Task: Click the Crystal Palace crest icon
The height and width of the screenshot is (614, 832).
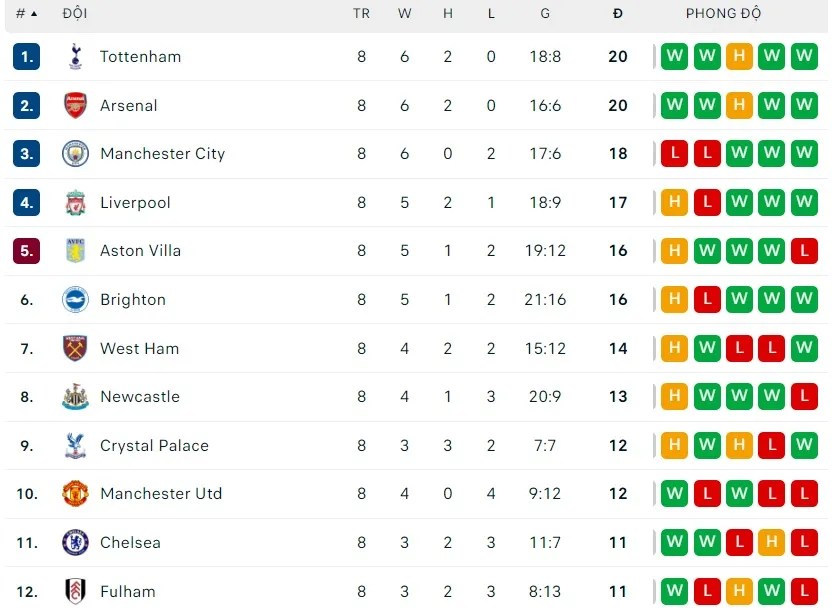Action: coord(75,446)
